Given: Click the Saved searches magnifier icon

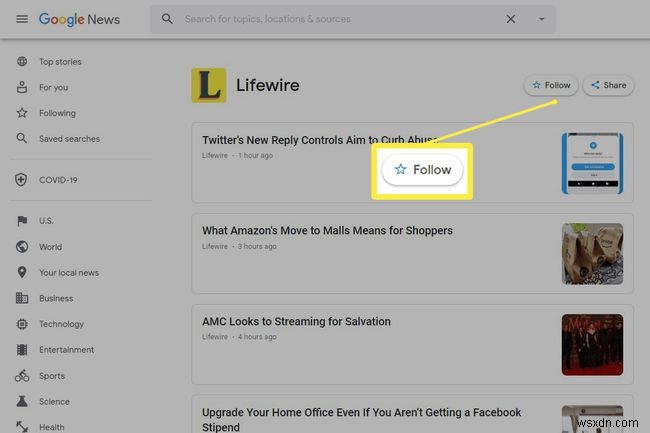Looking at the screenshot, I should click(x=22, y=138).
